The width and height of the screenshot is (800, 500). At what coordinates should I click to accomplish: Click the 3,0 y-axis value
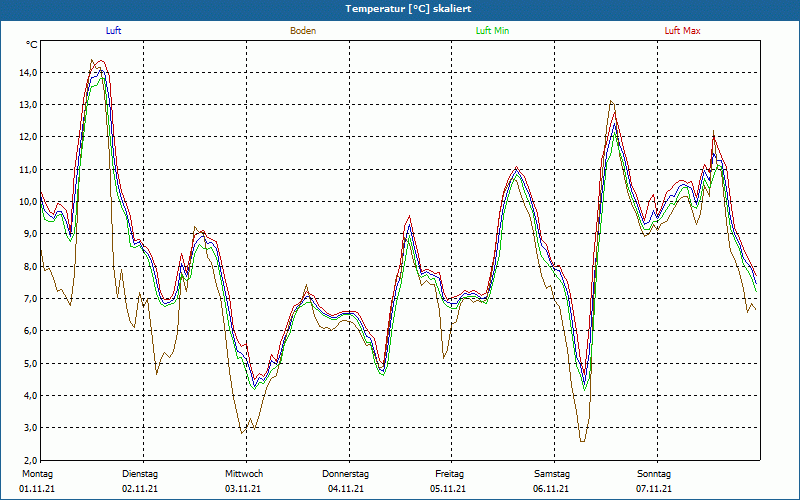(31, 428)
